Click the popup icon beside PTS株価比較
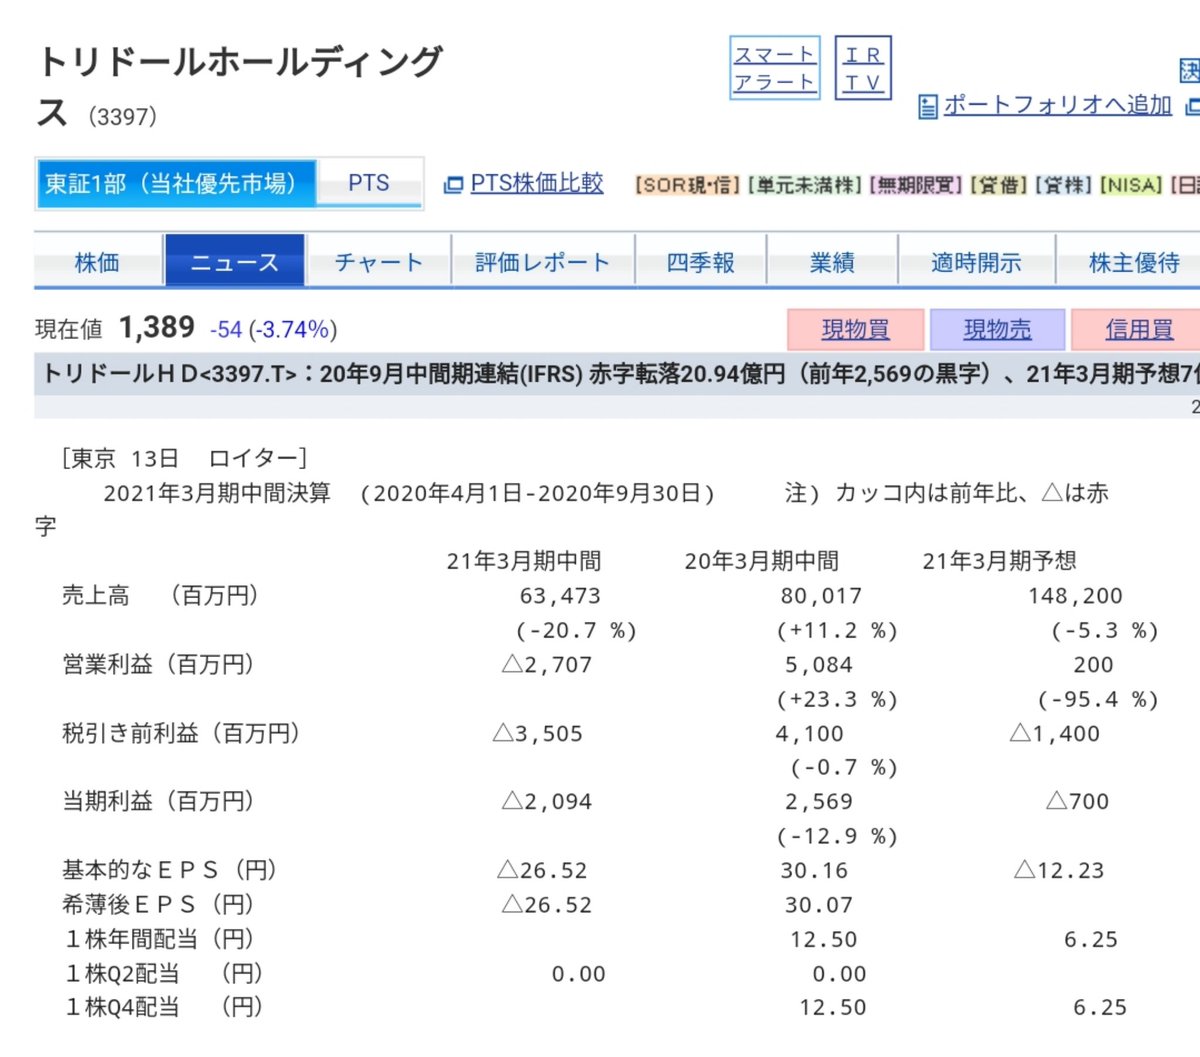1200x1057 pixels. click(453, 185)
